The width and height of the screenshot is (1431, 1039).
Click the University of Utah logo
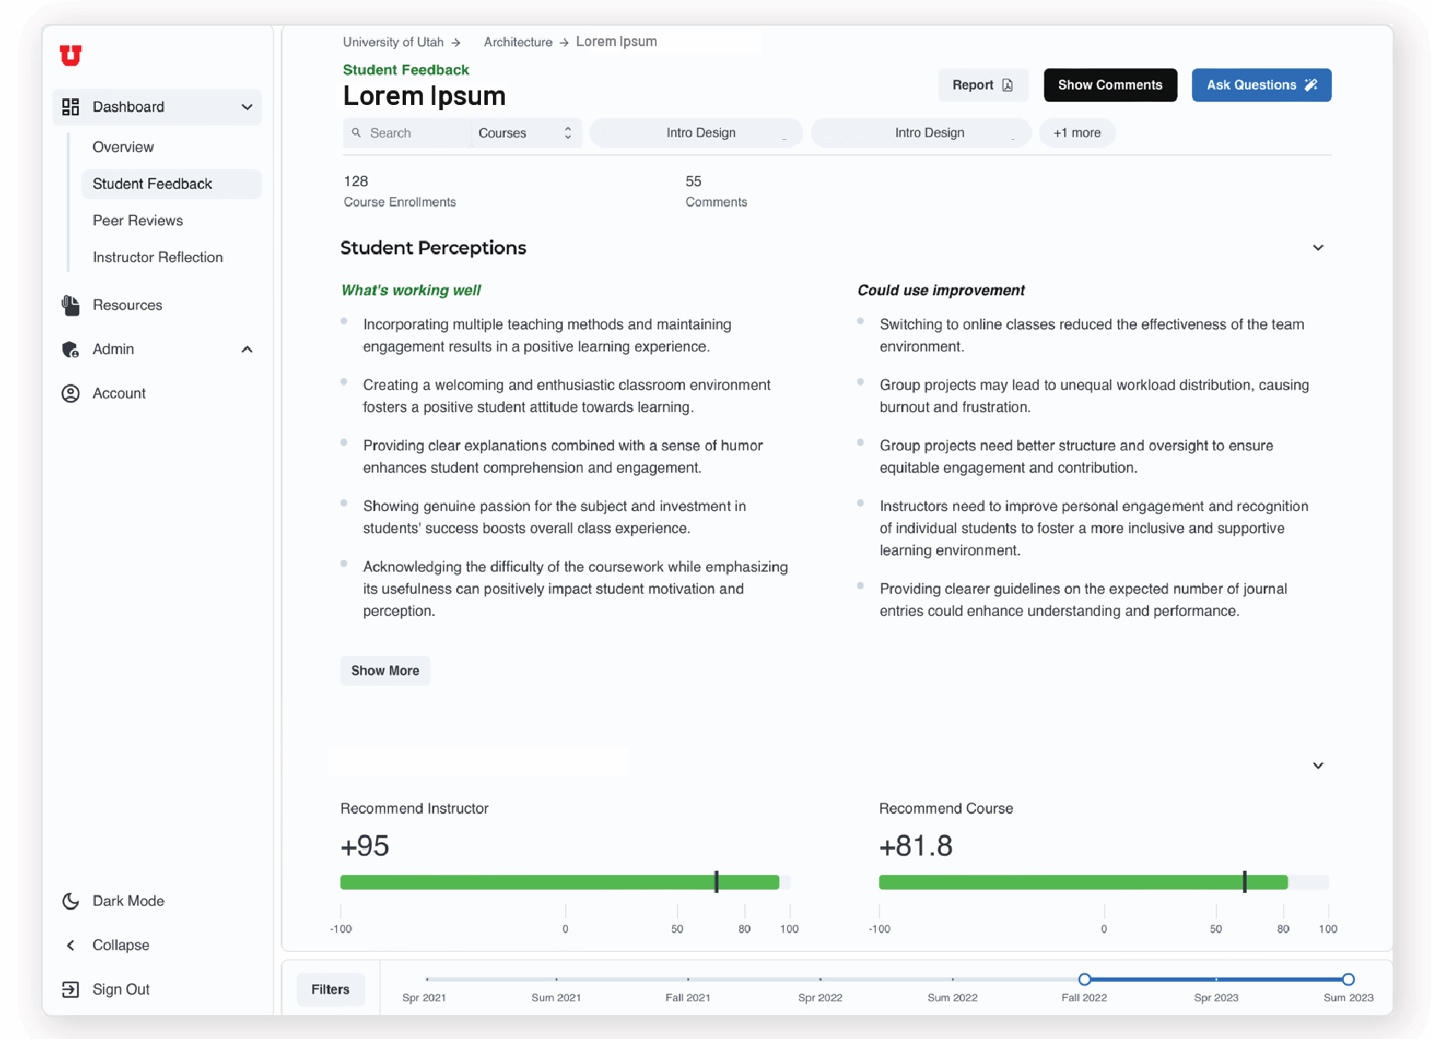pos(70,55)
